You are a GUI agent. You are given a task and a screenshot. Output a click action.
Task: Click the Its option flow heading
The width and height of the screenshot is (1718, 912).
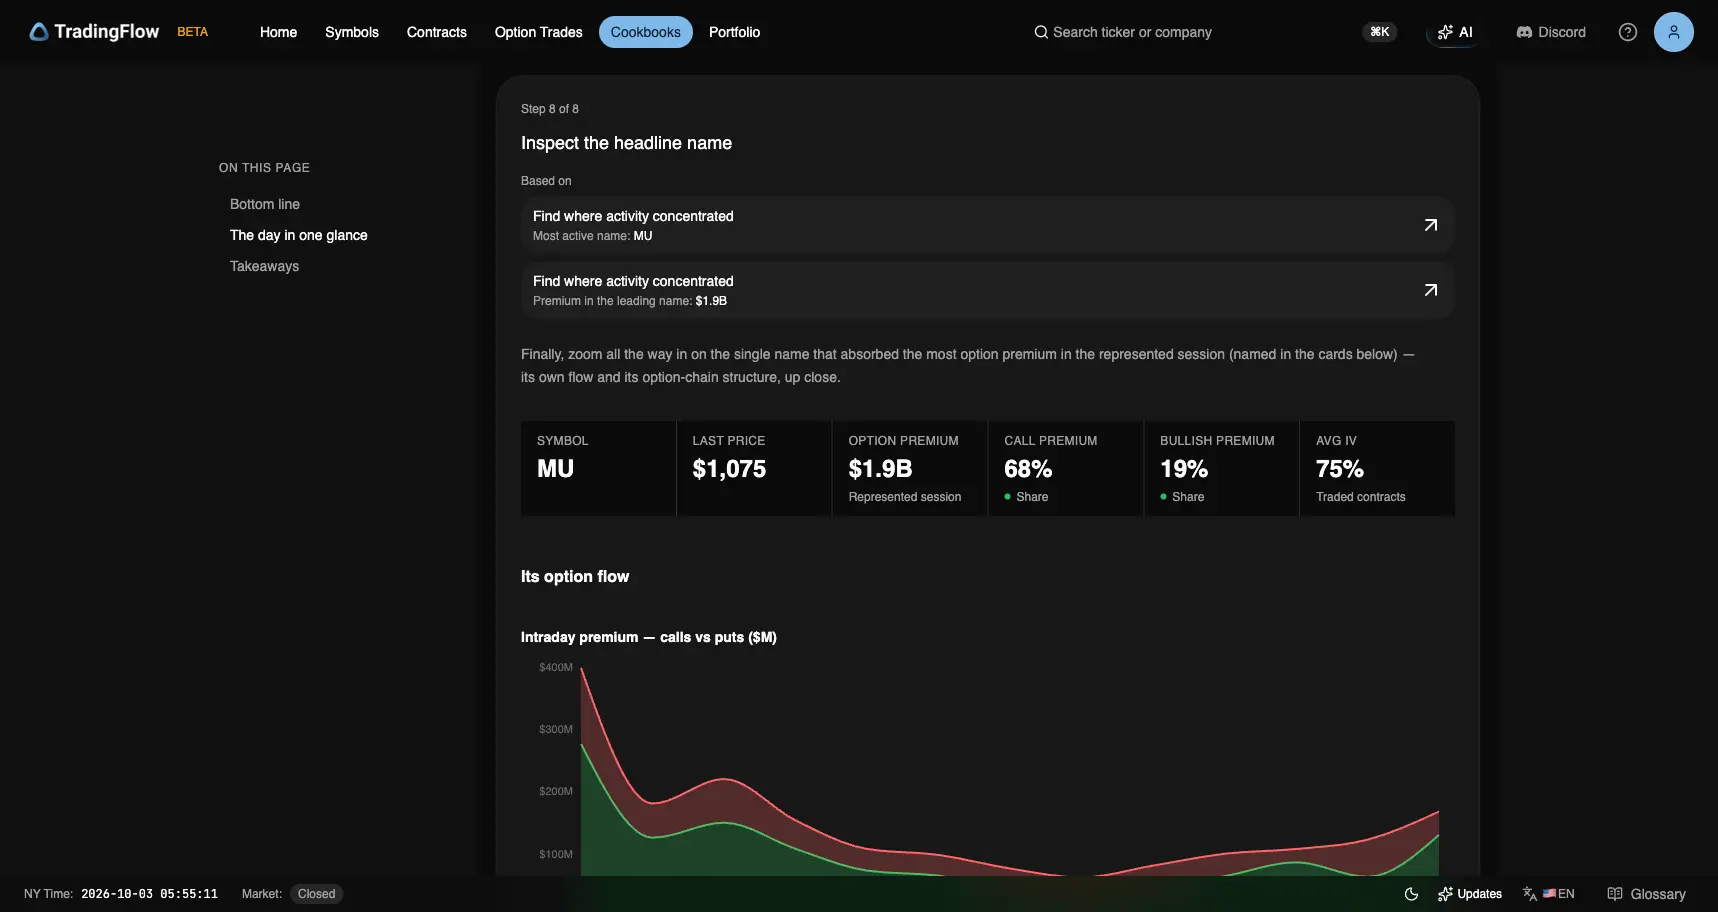[x=575, y=576]
